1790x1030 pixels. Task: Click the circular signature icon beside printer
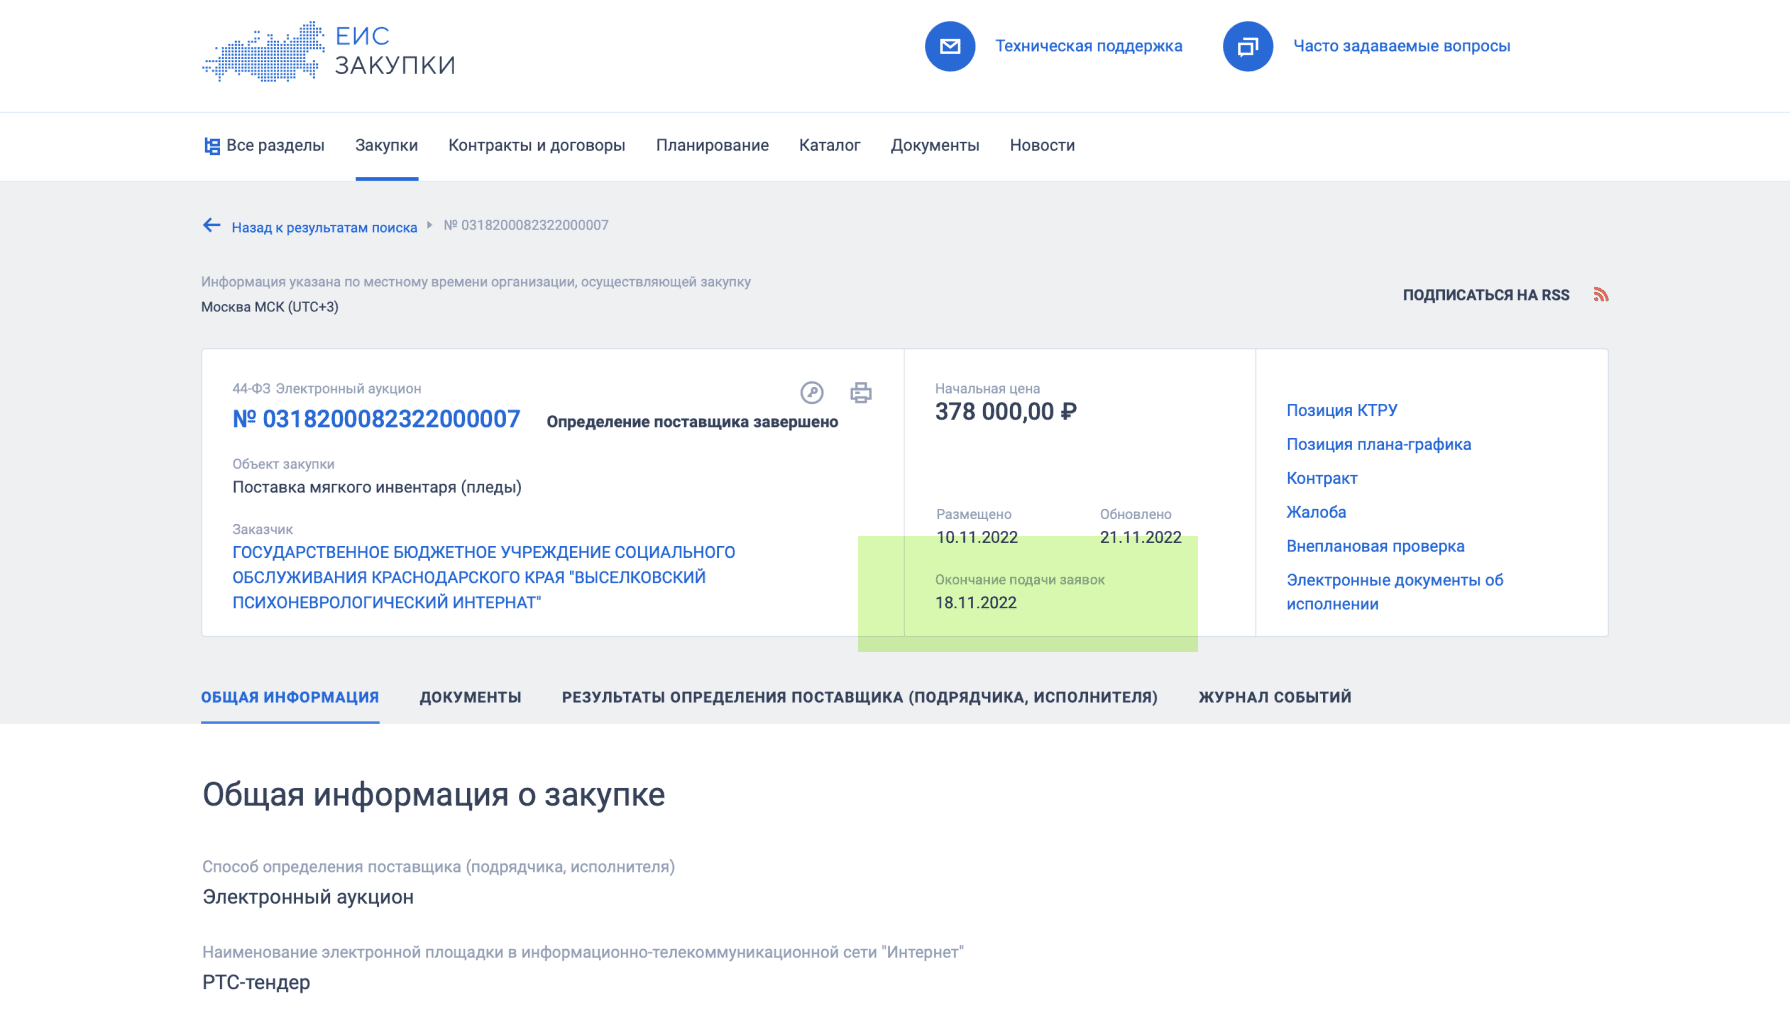(811, 393)
